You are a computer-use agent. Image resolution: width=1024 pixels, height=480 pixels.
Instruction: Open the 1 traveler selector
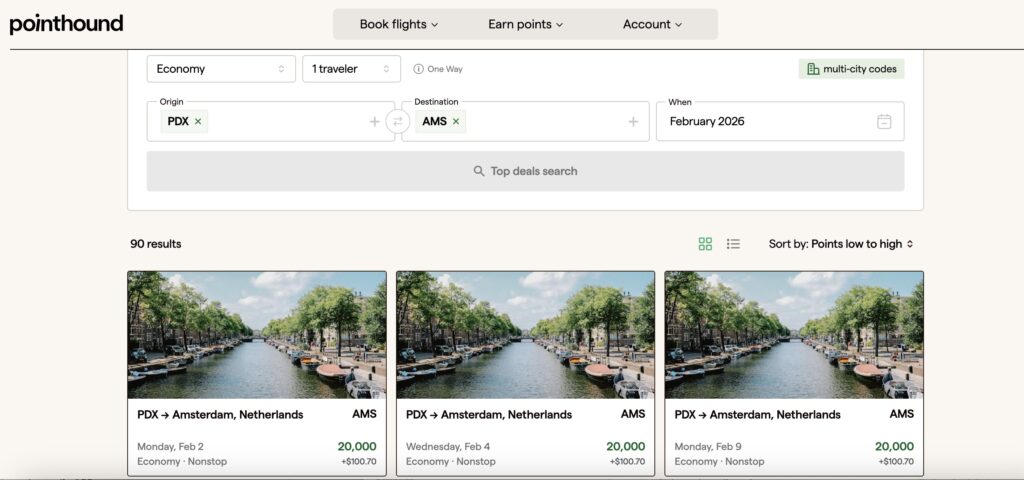point(351,69)
